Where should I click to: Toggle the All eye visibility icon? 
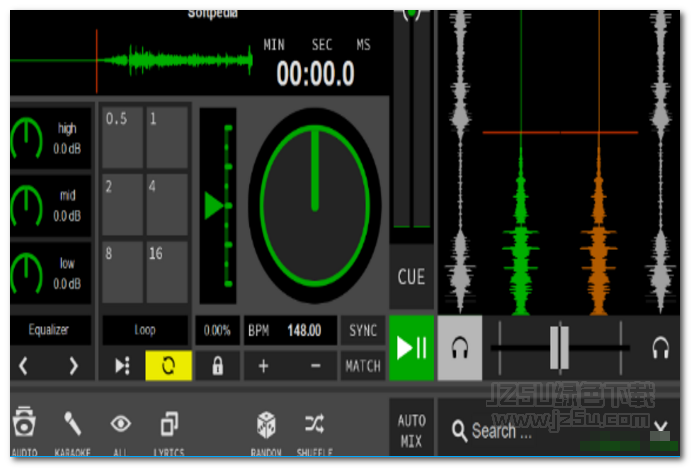pos(121,424)
